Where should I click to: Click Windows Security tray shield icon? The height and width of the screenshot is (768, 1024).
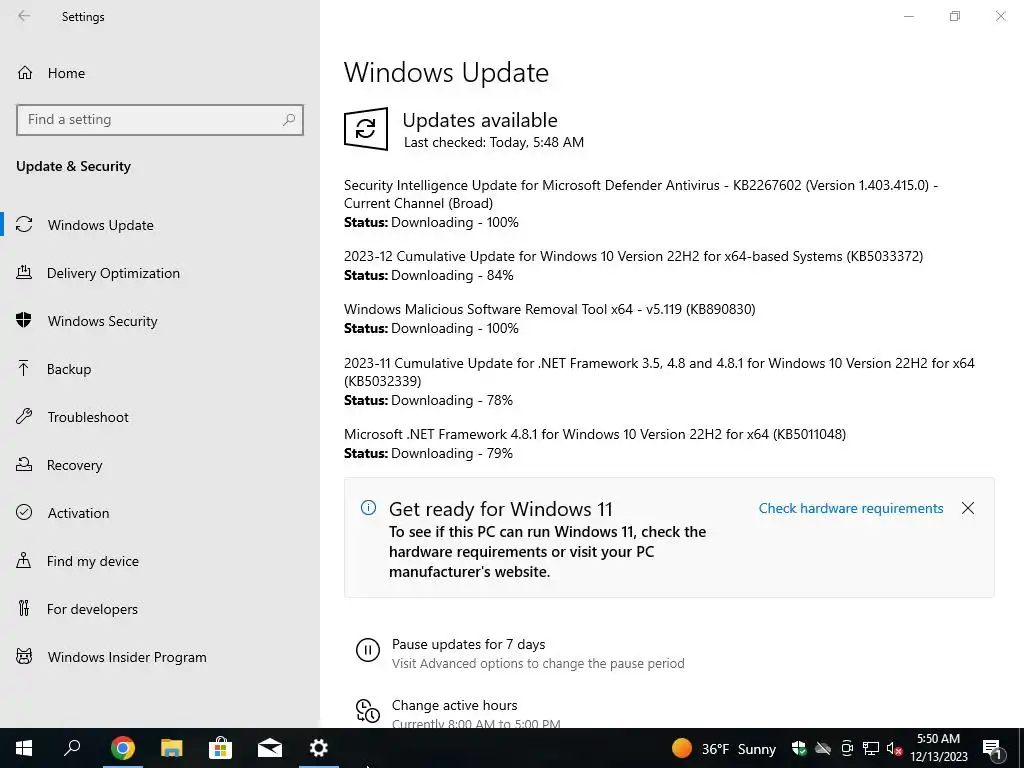click(799, 748)
